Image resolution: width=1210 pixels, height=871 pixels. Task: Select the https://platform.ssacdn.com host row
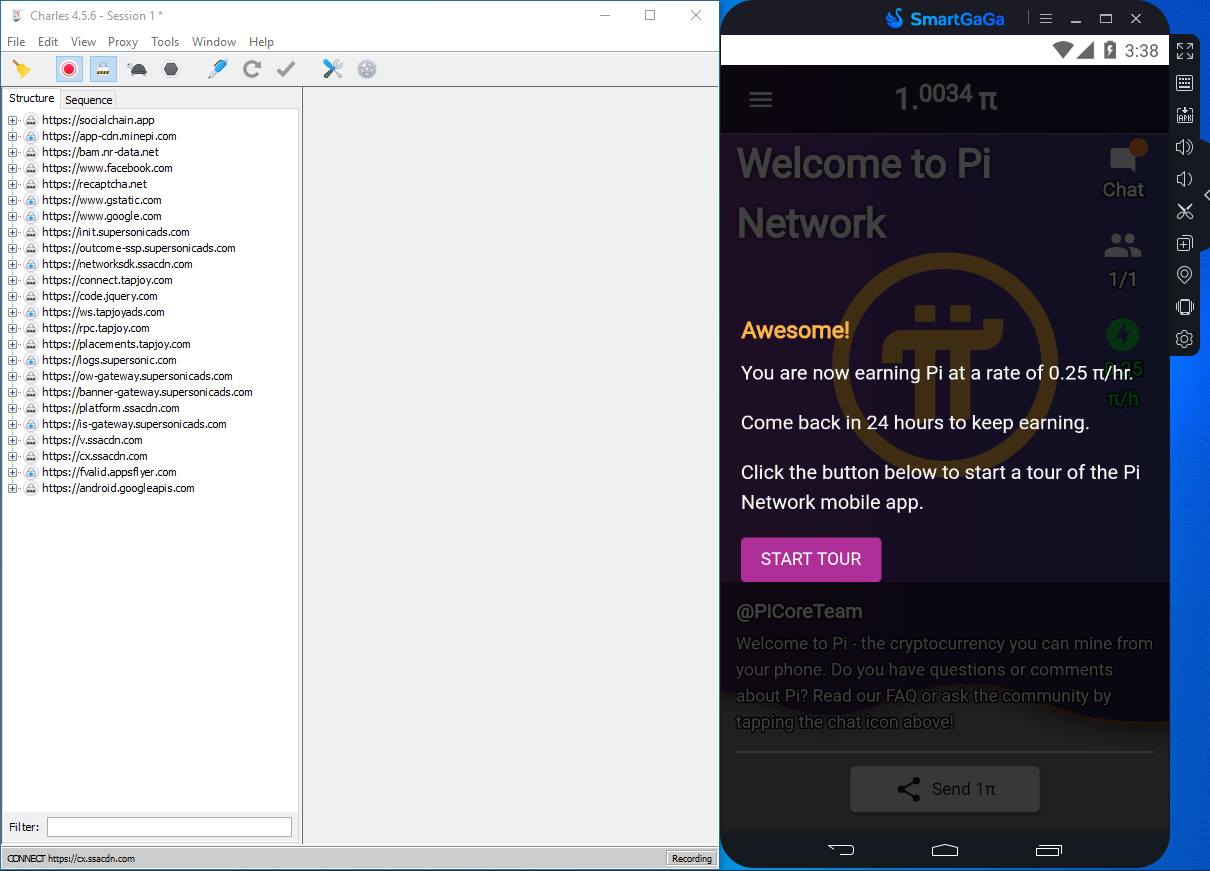pyautogui.click(x=111, y=408)
